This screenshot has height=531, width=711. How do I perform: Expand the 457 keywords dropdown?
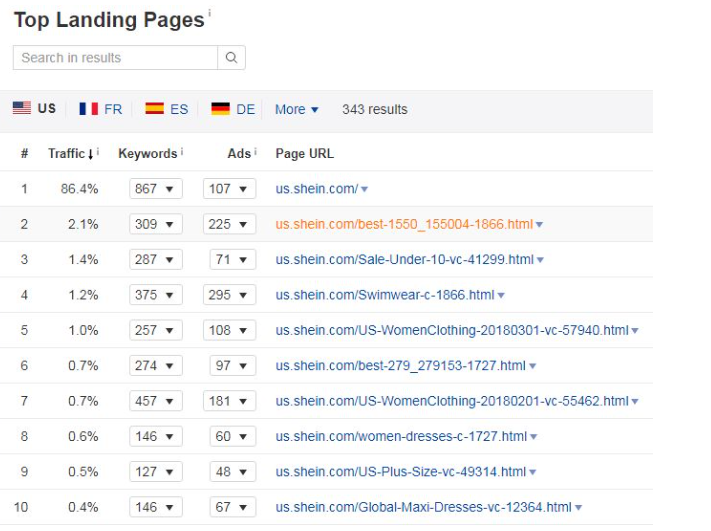point(156,401)
